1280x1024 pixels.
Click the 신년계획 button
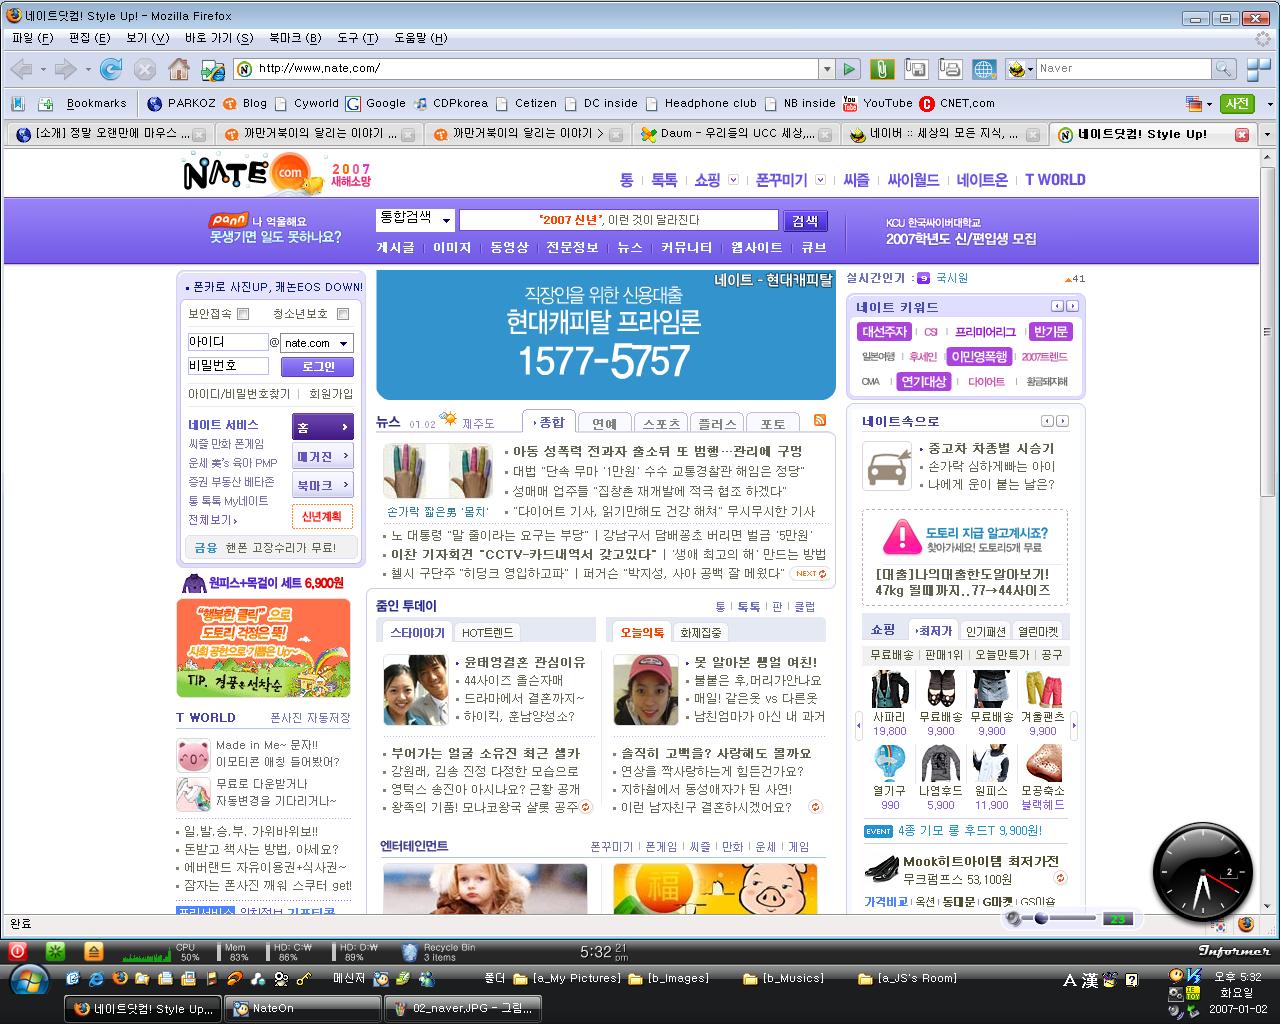(x=323, y=516)
